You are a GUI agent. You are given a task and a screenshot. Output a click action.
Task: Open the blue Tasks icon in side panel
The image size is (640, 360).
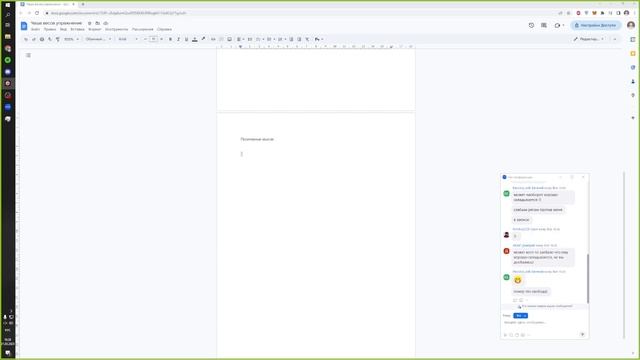pos(633,67)
